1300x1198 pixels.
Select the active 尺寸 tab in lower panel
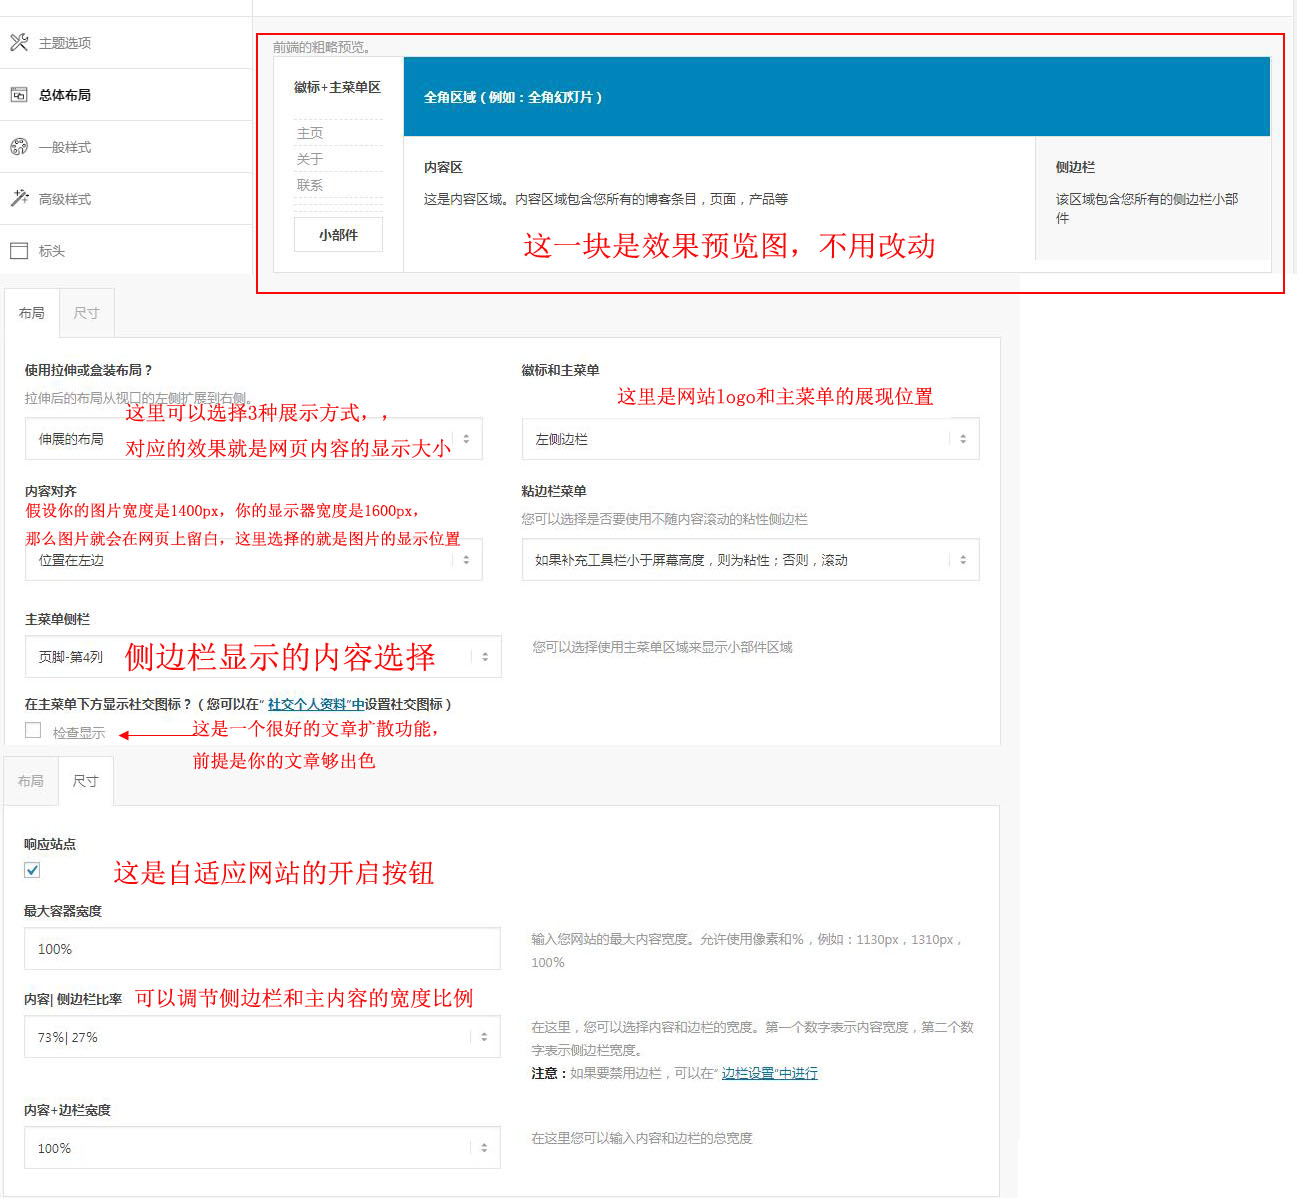(x=86, y=781)
